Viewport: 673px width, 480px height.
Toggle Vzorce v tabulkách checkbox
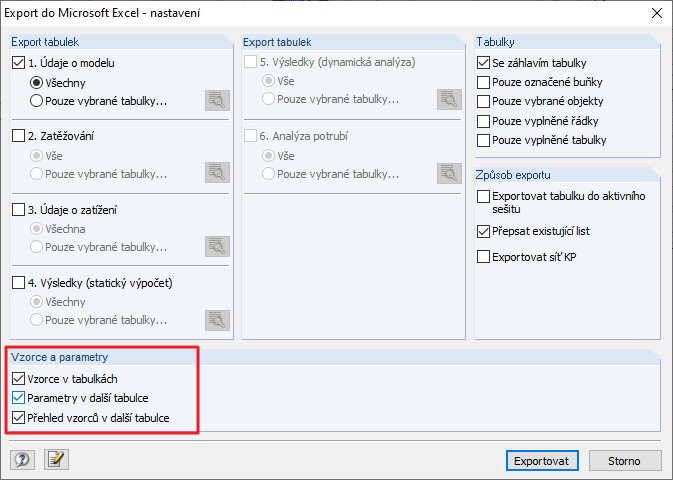click(18, 379)
